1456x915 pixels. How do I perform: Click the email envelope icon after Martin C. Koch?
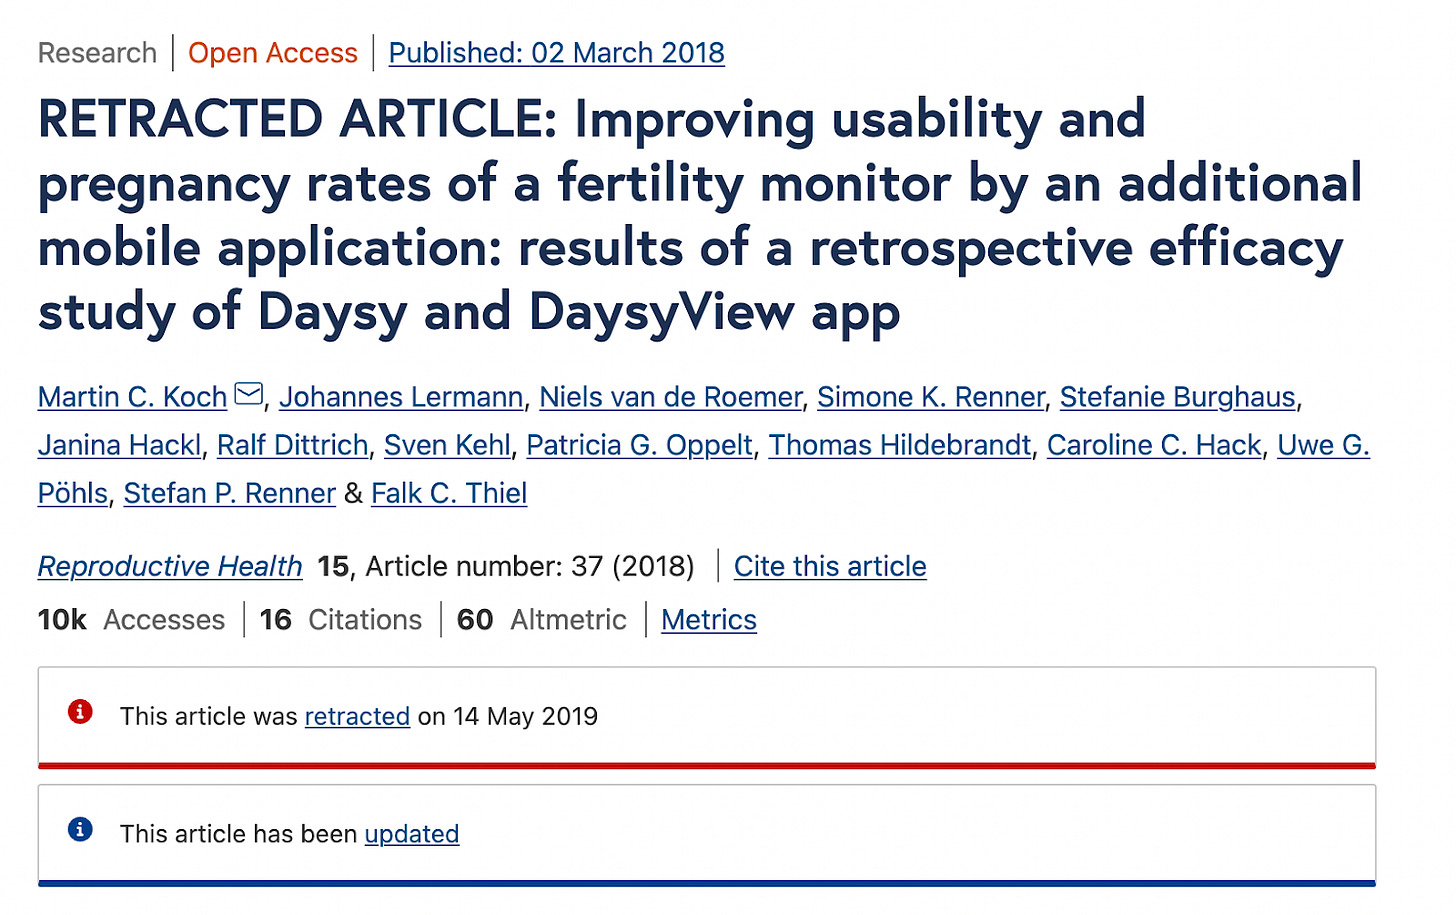click(x=249, y=395)
